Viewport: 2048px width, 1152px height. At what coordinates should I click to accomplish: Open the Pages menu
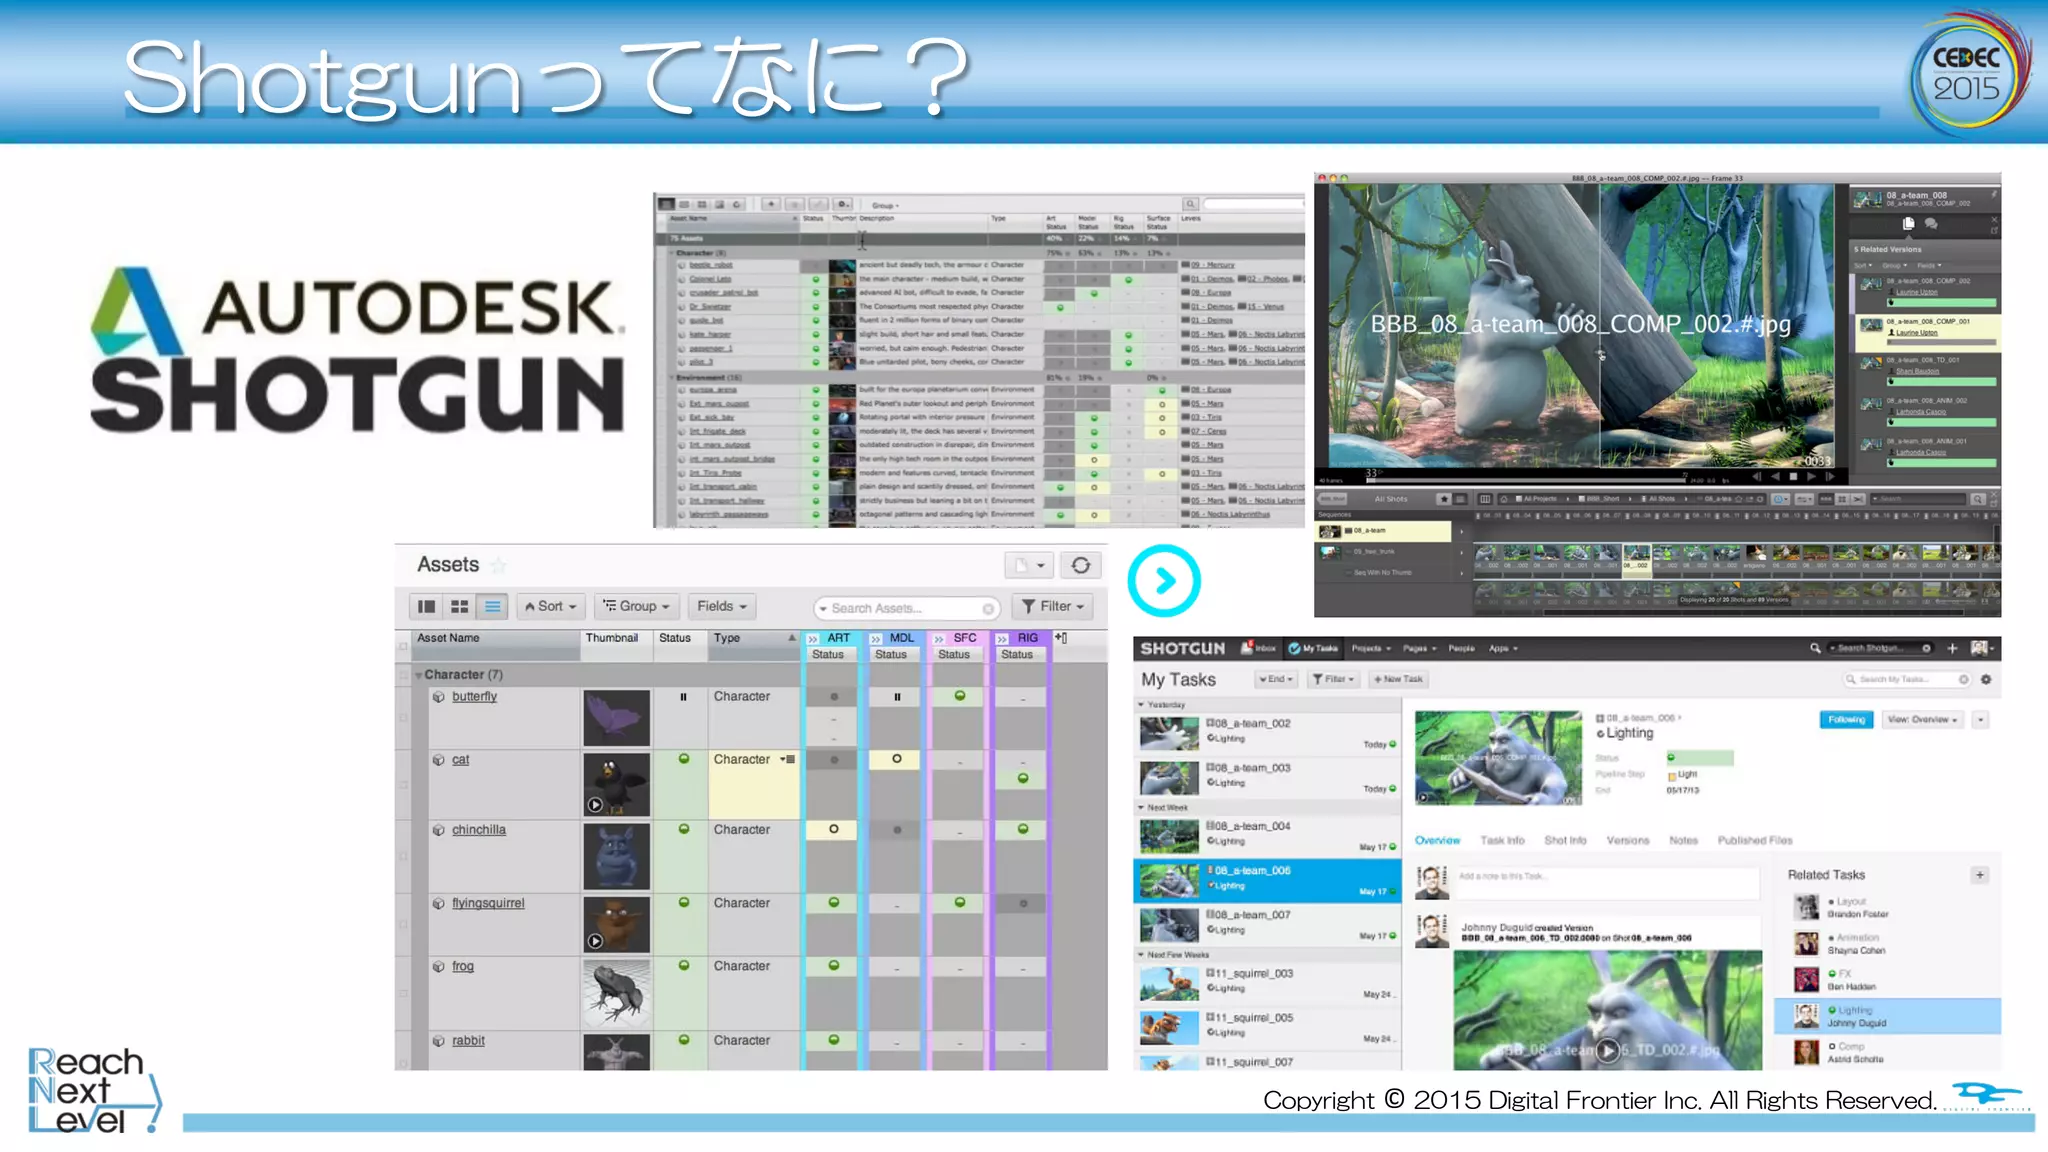[x=1419, y=648]
